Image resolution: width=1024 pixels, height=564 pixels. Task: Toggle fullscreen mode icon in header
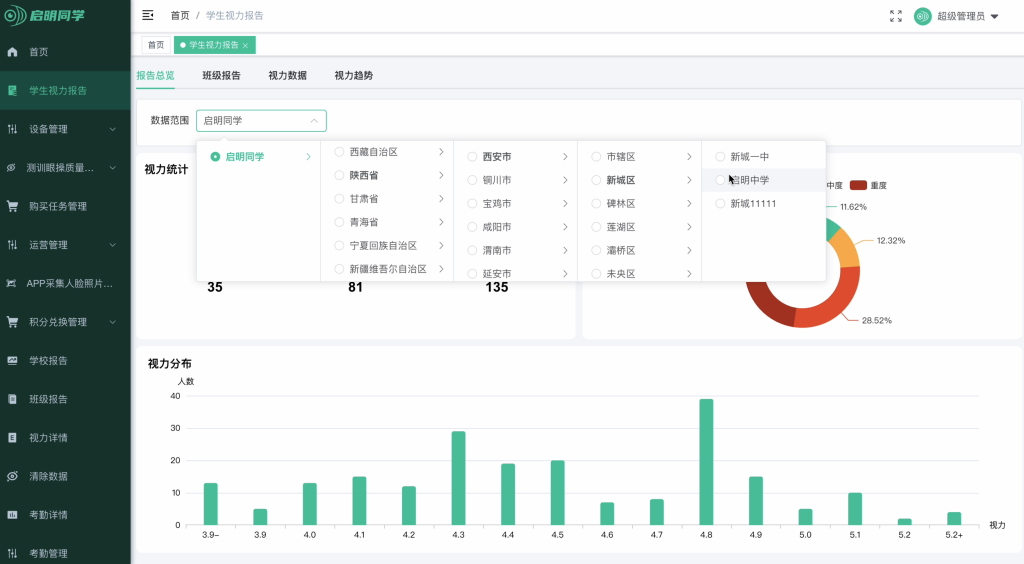tap(895, 16)
